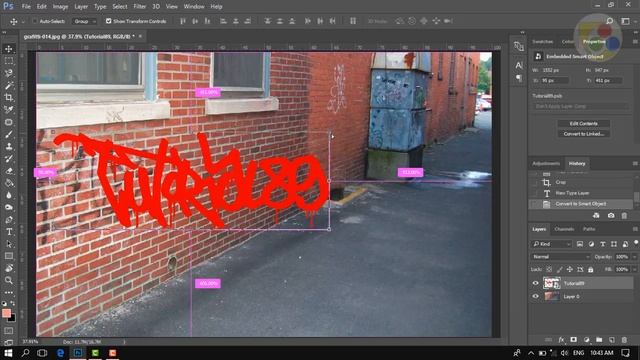Toggle lock position icon

570,269
